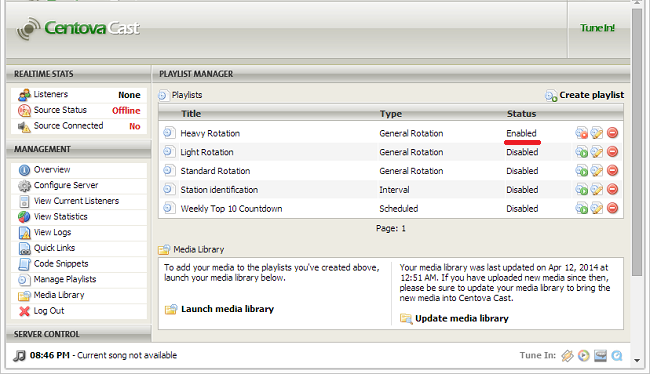Click the Title column header
The width and height of the screenshot is (650, 374).
(191, 114)
